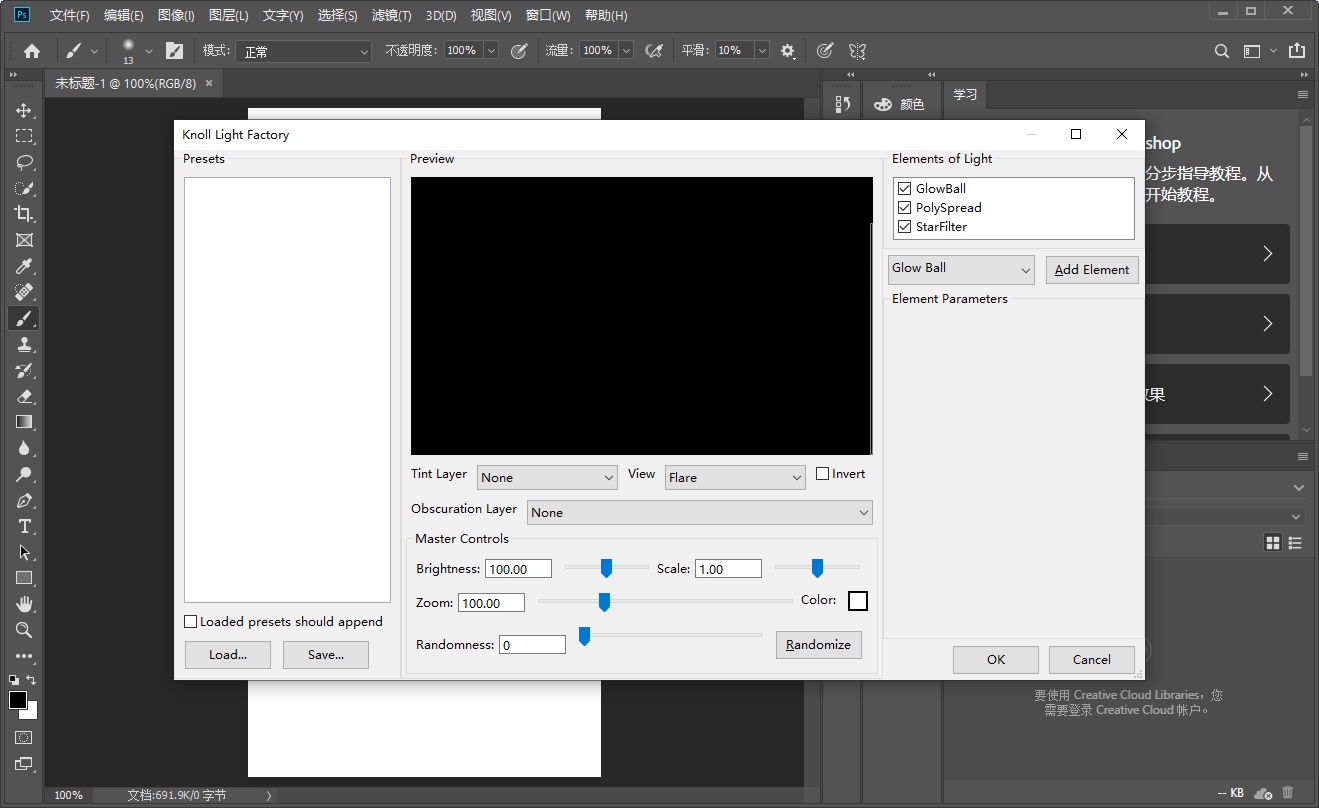This screenshot has width=1319, height=808.
Task: Click the Add Element button
Action: (1092, 270)
